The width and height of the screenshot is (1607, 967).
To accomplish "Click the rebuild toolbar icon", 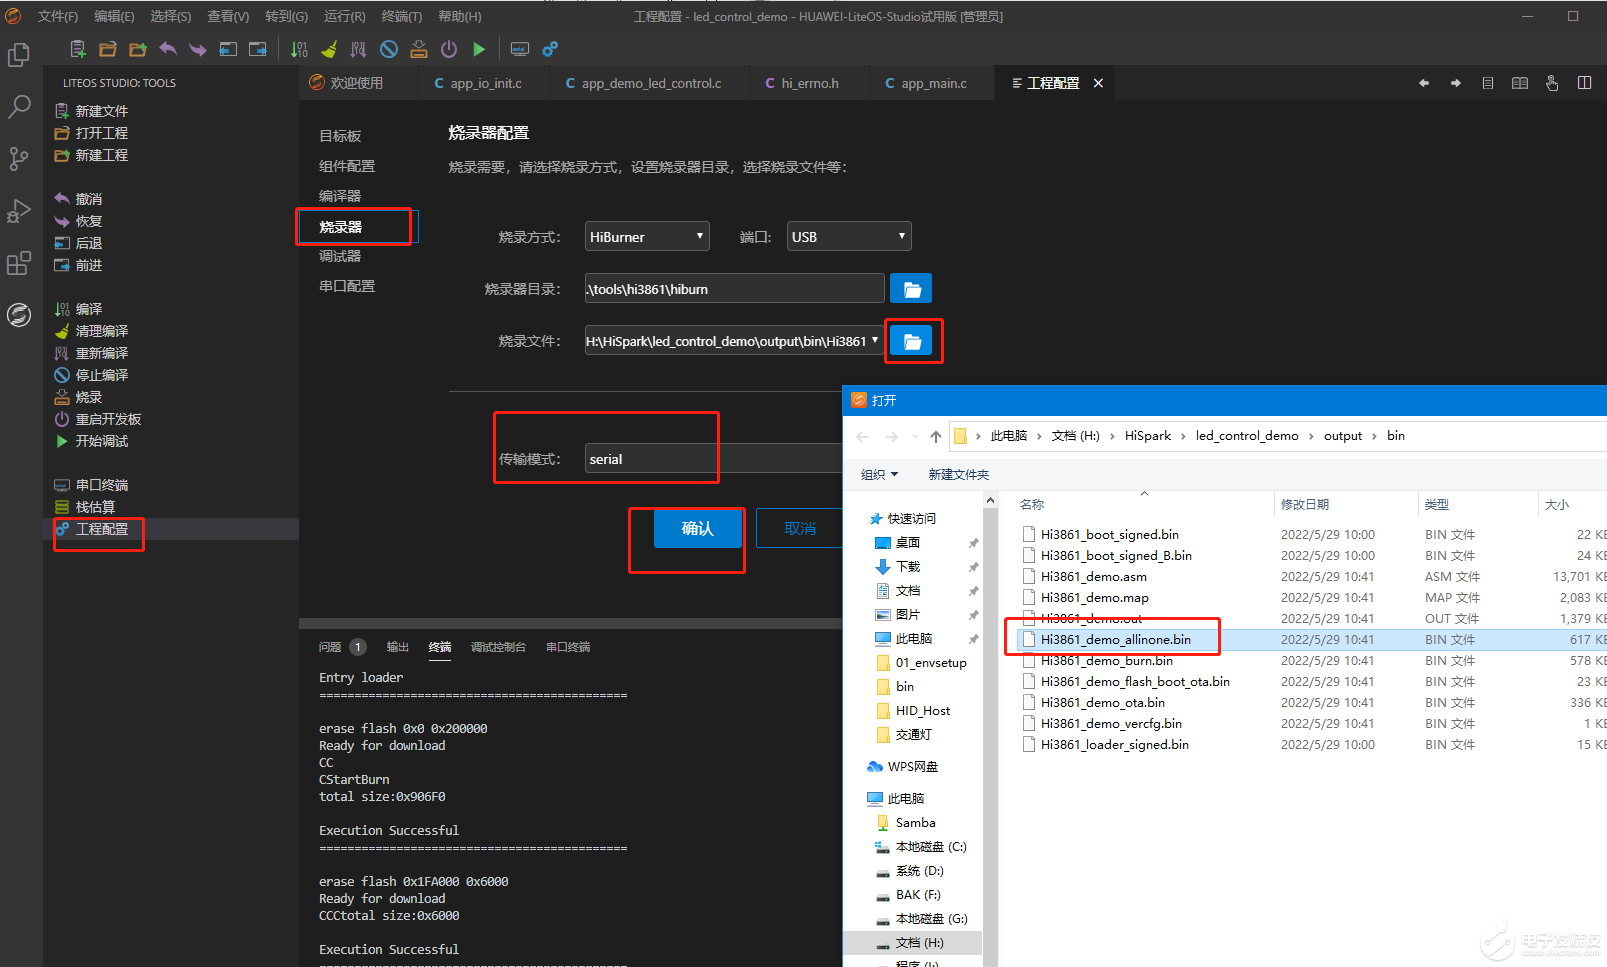I will click(359, 49).
